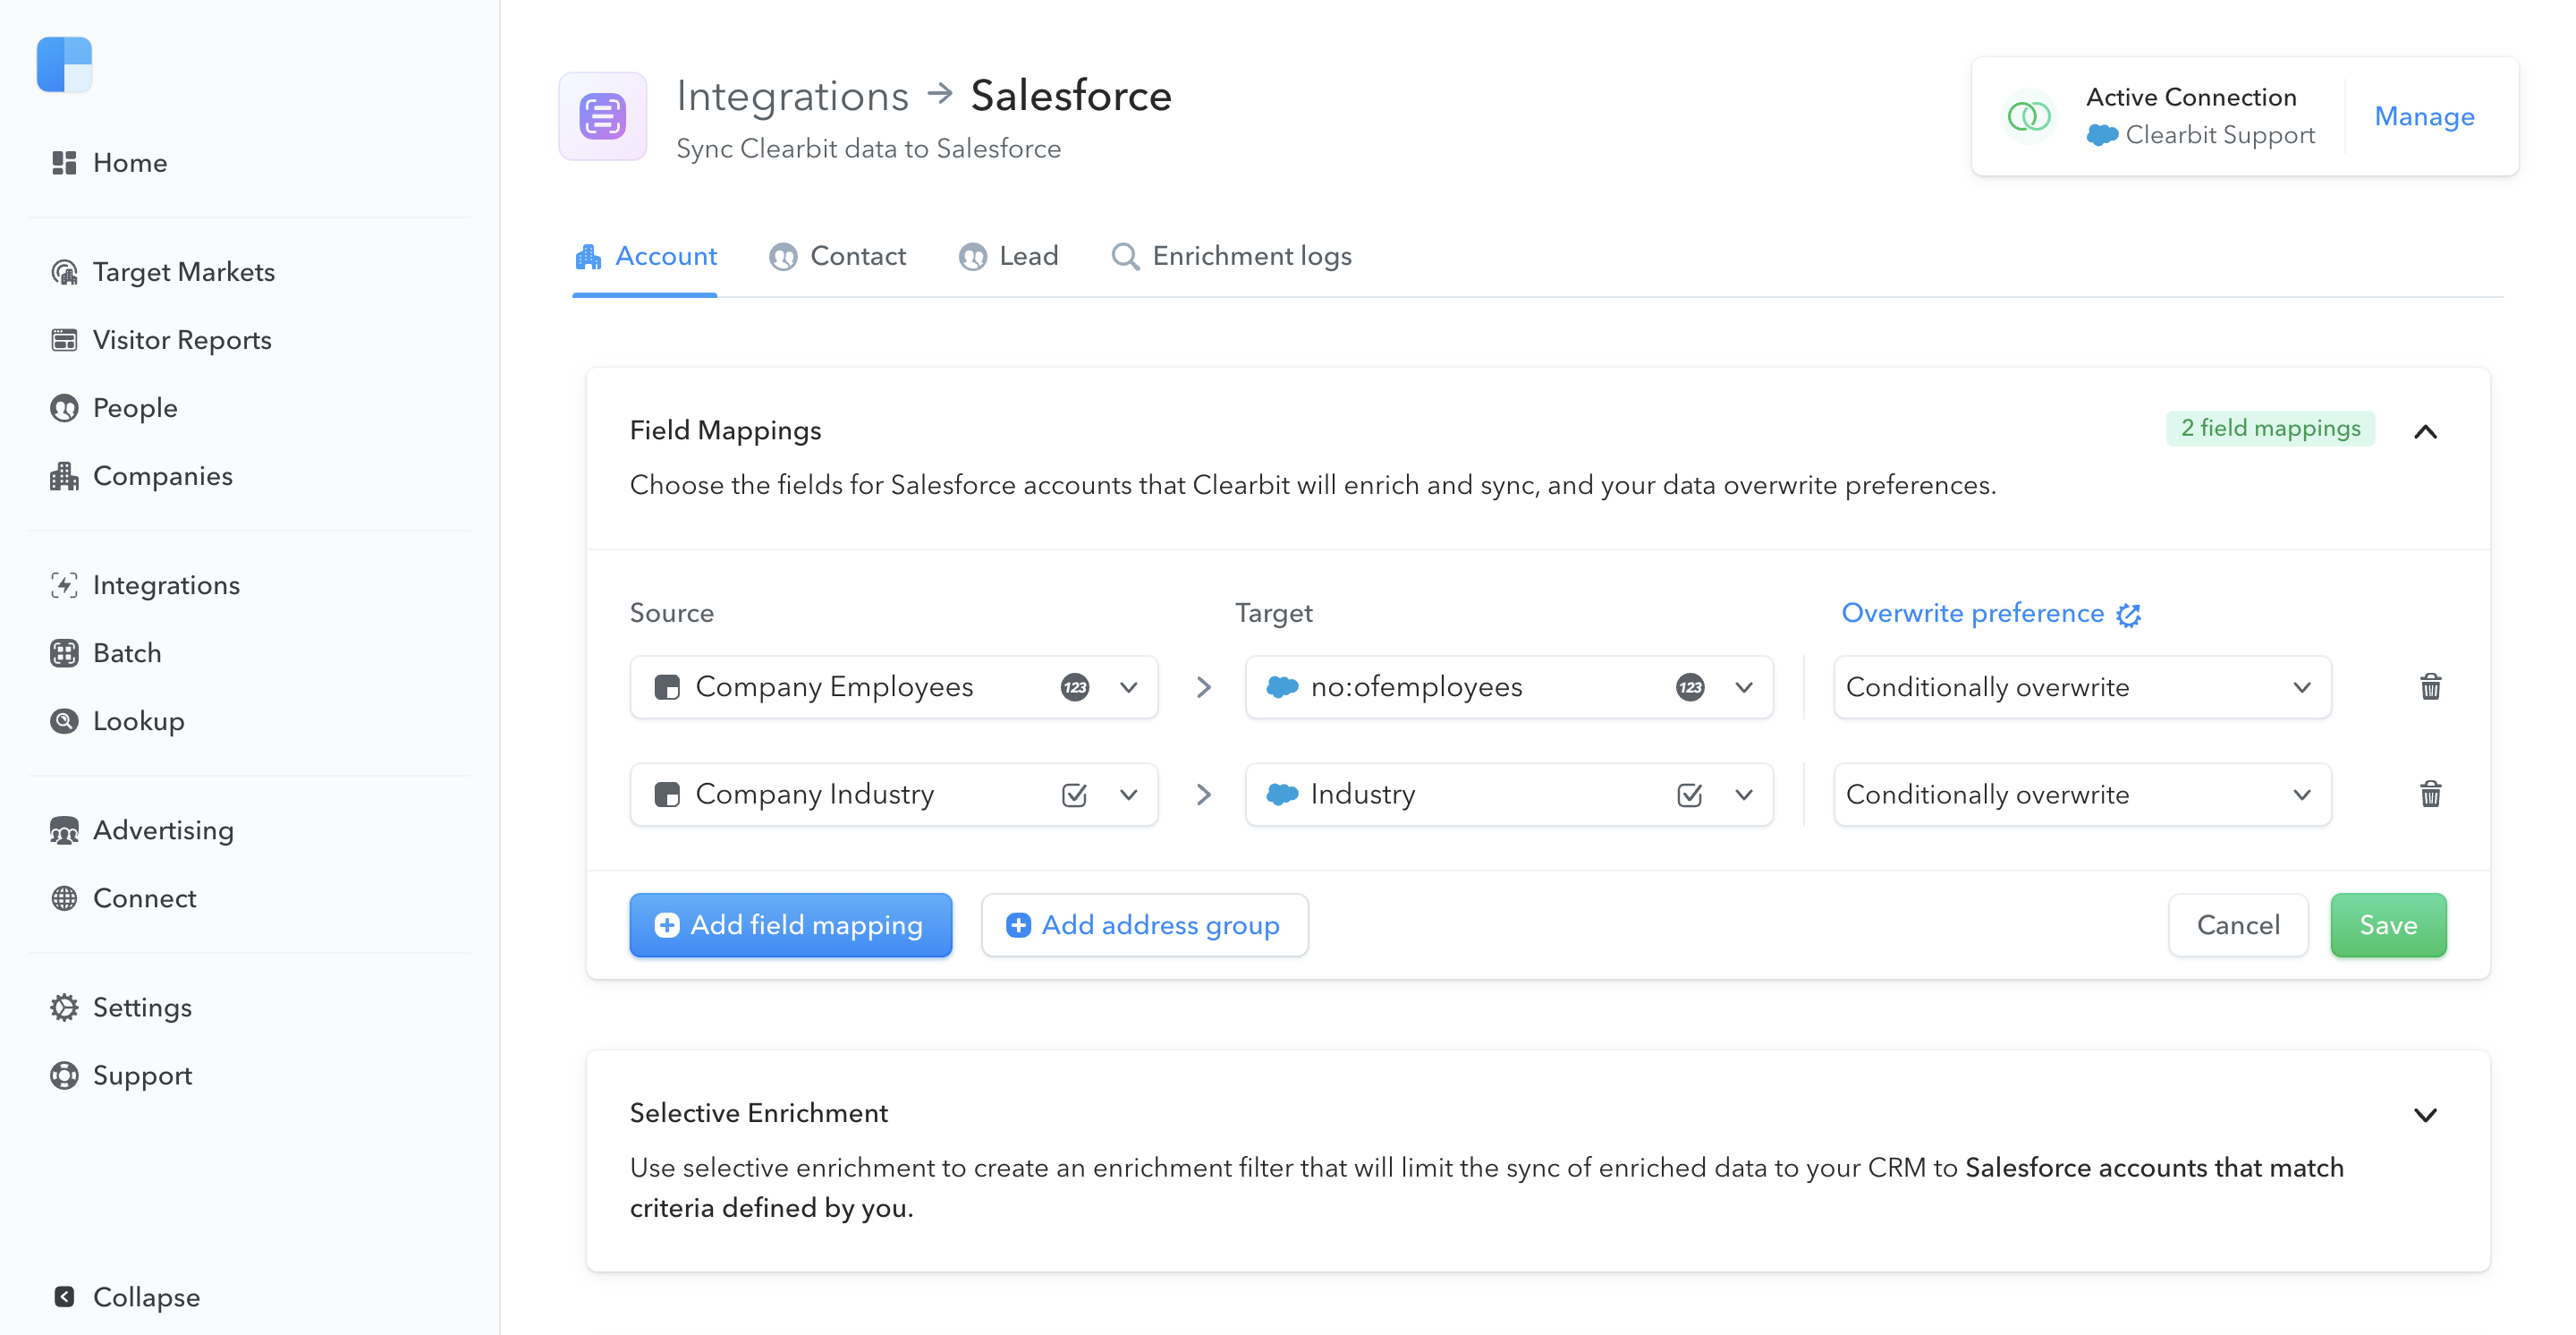Open Target Markets page
Viewport: 2576px width, 1335px height.
pyautogui.click(x=163, y=272)
